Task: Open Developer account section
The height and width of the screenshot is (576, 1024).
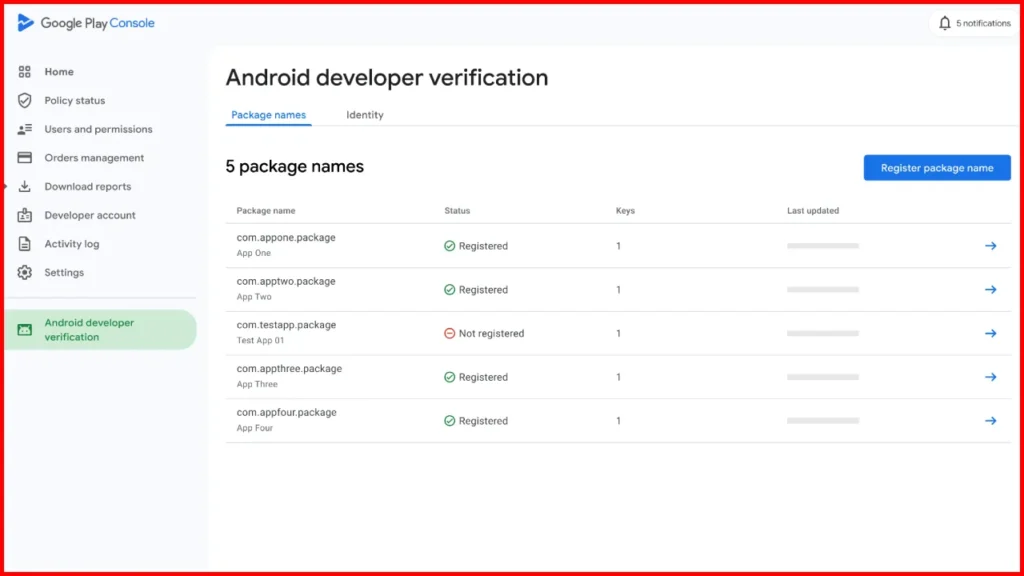Action: tap(90, 216)
